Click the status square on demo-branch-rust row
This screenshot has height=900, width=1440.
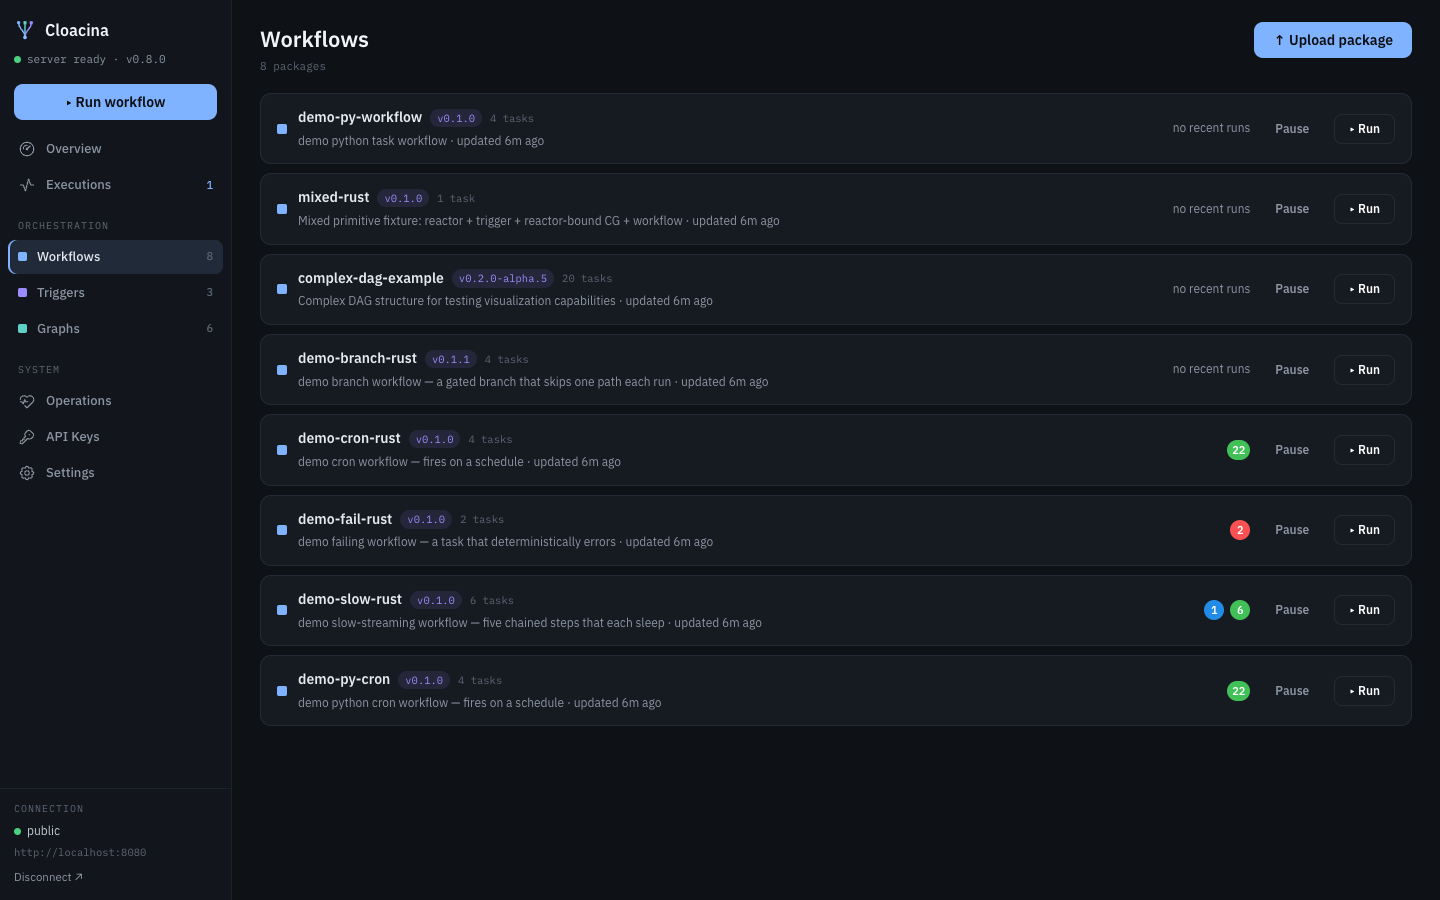282,370
